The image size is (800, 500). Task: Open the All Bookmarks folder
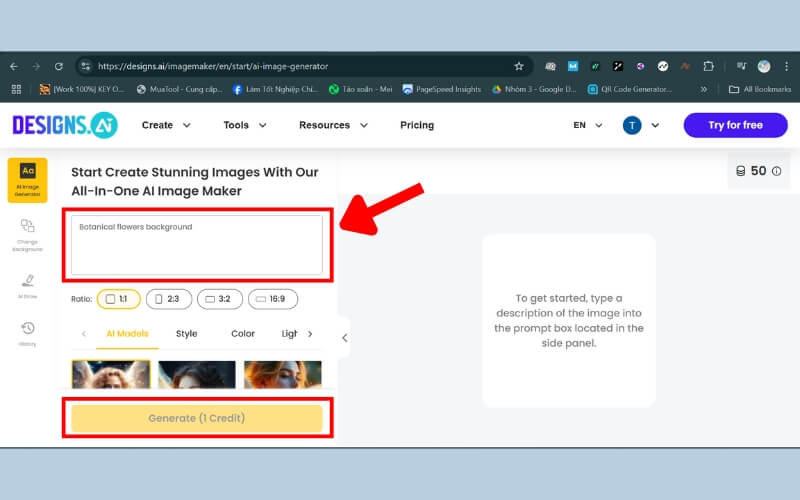[760, 89]
